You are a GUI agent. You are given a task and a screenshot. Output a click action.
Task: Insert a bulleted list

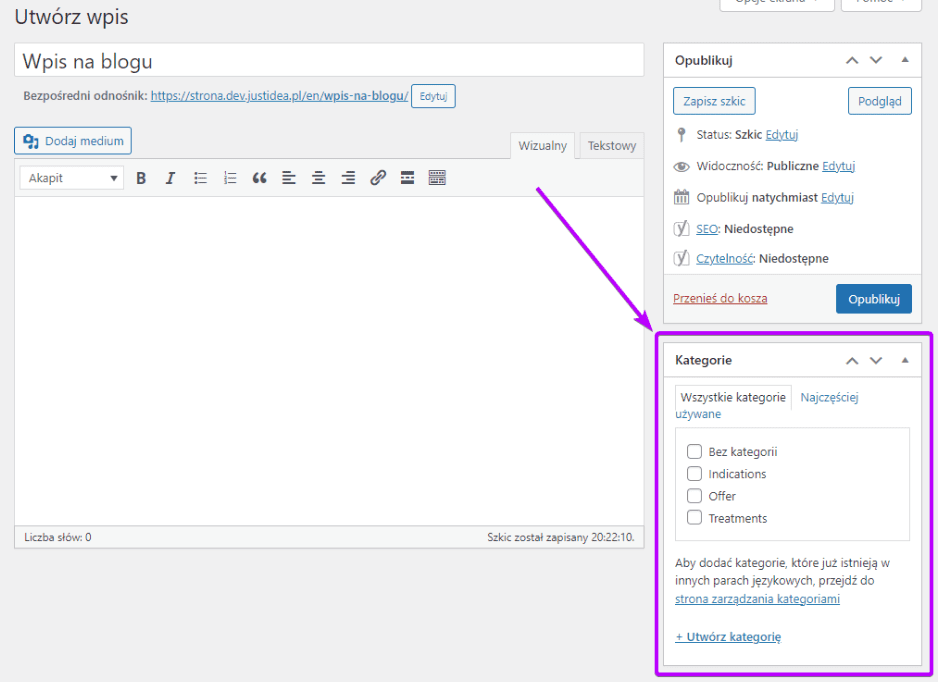(200, 178)
